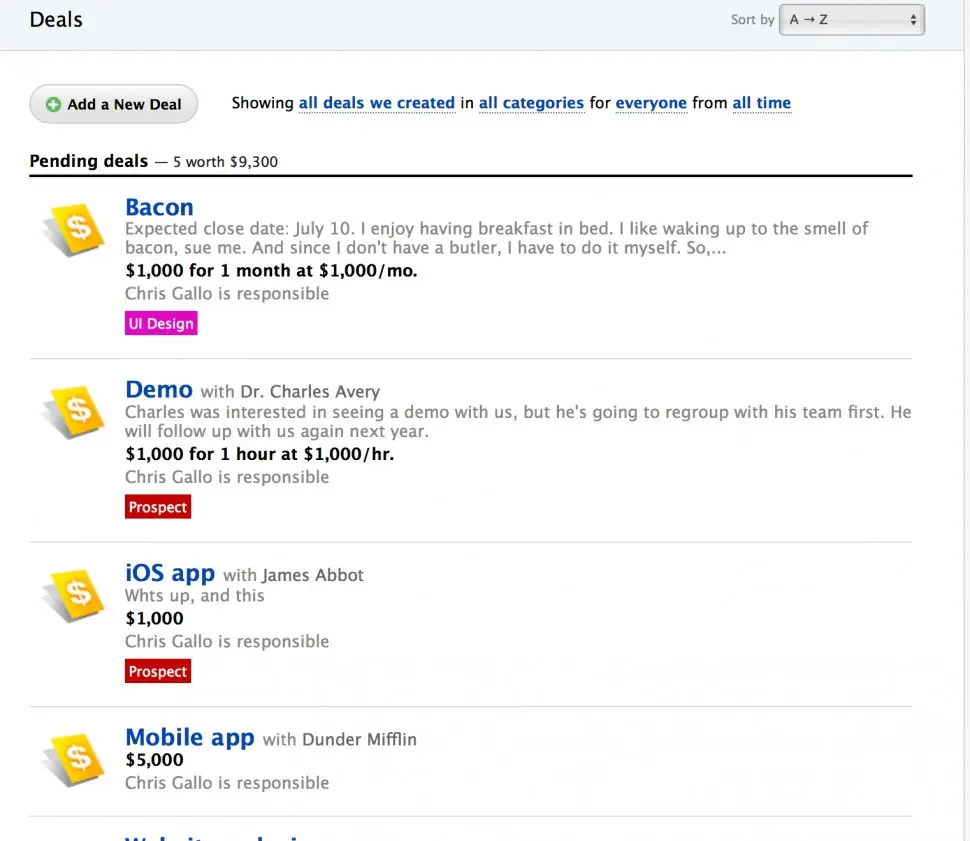This screenshot has height=841, width=970.
Task: Click the green plus icon on Add a New Deal
Action: 54,104
